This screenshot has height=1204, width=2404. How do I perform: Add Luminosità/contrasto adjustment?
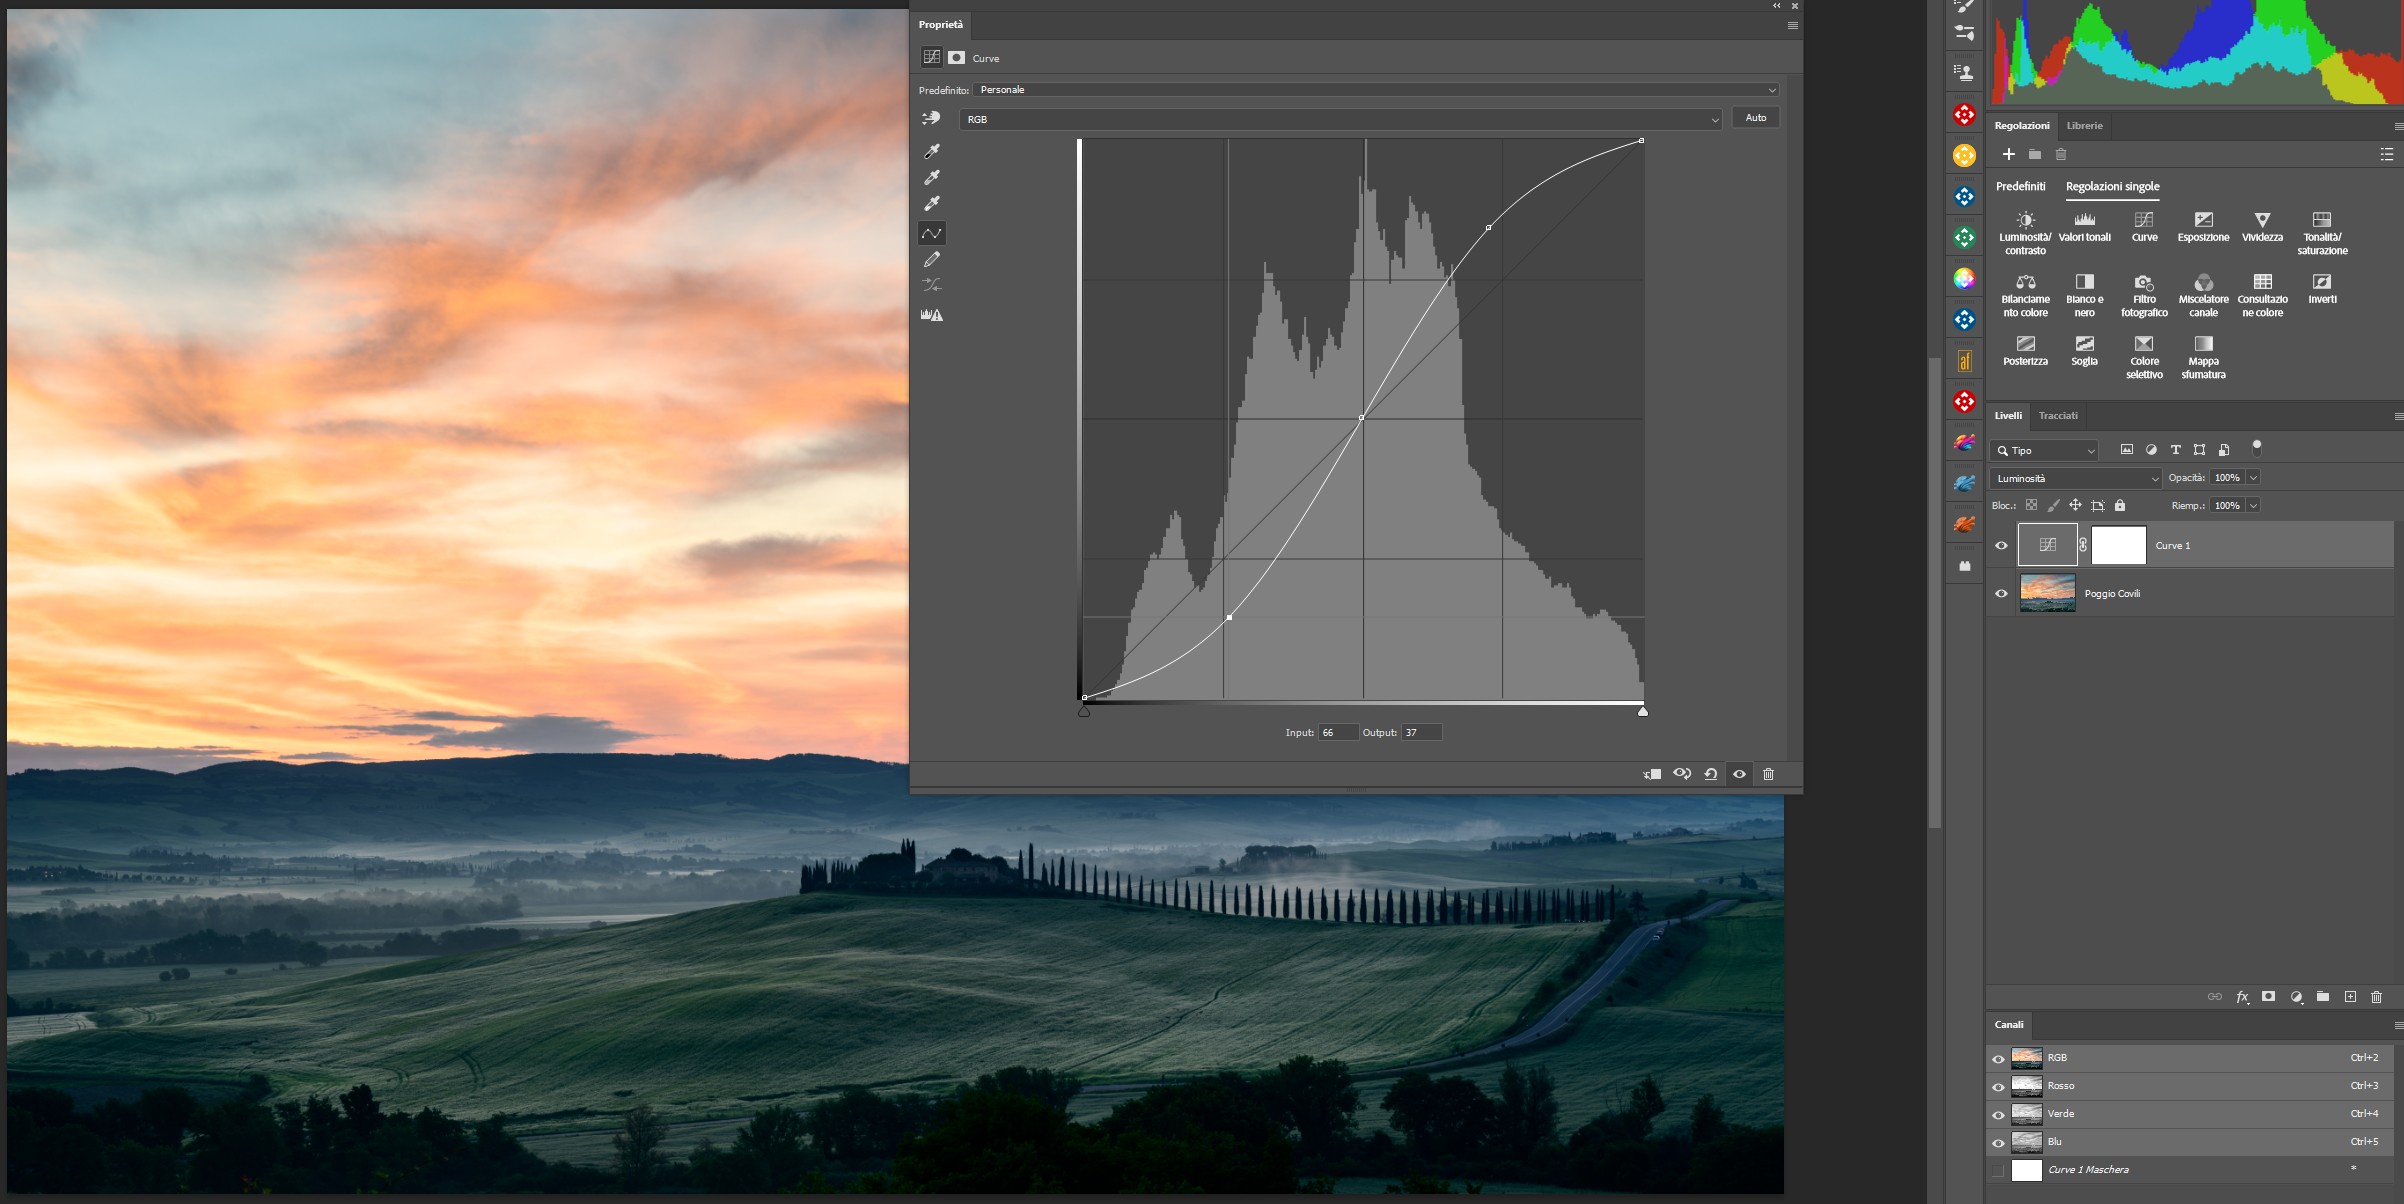point(2025,233)
